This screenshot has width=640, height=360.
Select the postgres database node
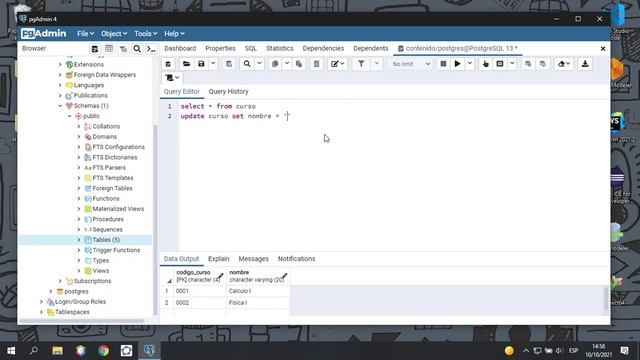click(76, 291)
